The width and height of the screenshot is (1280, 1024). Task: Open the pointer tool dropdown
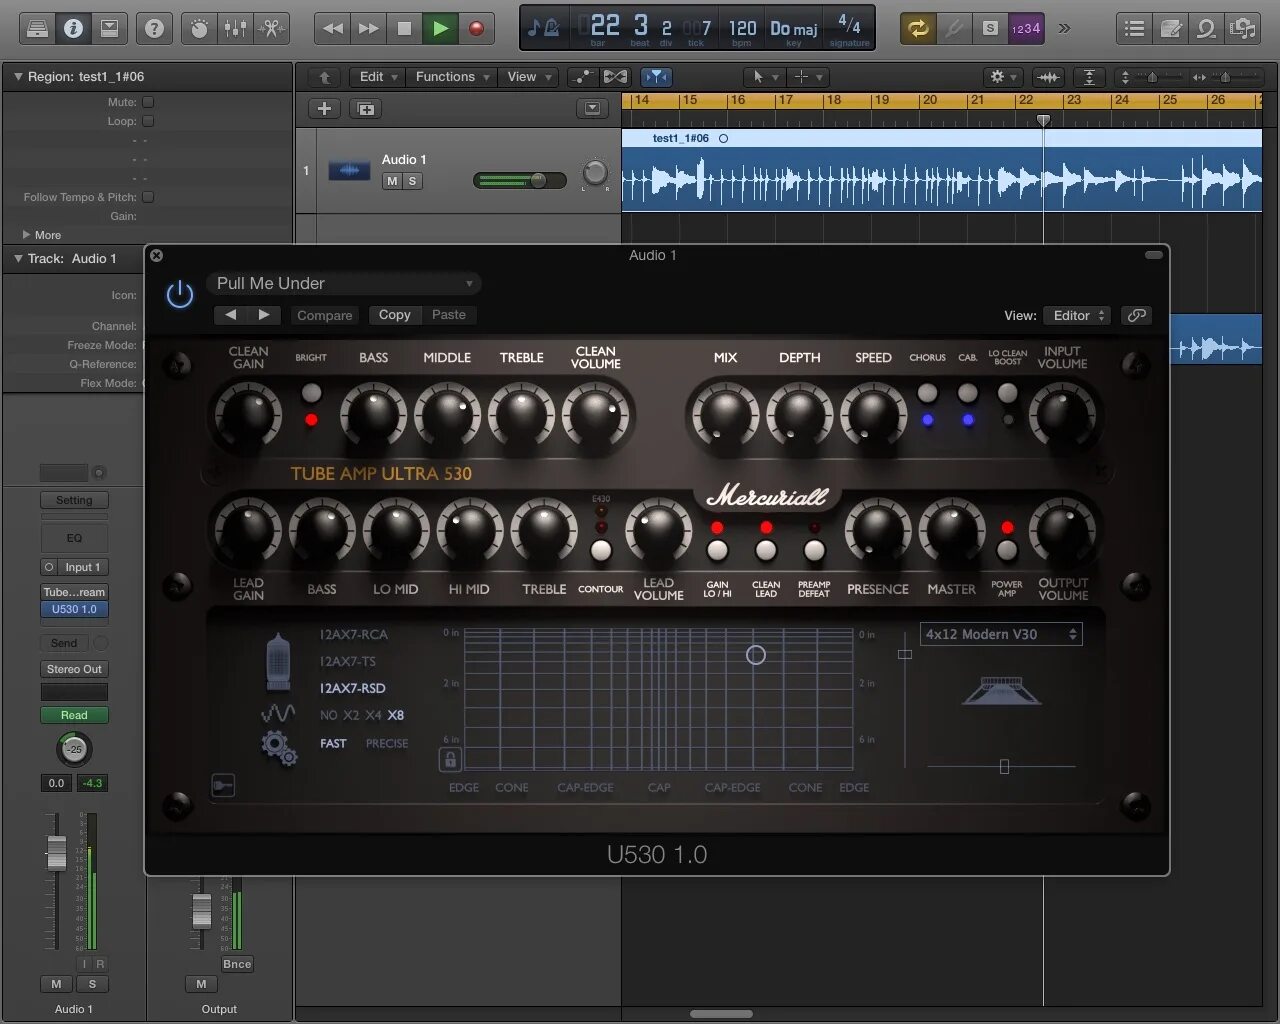point(765,77)
